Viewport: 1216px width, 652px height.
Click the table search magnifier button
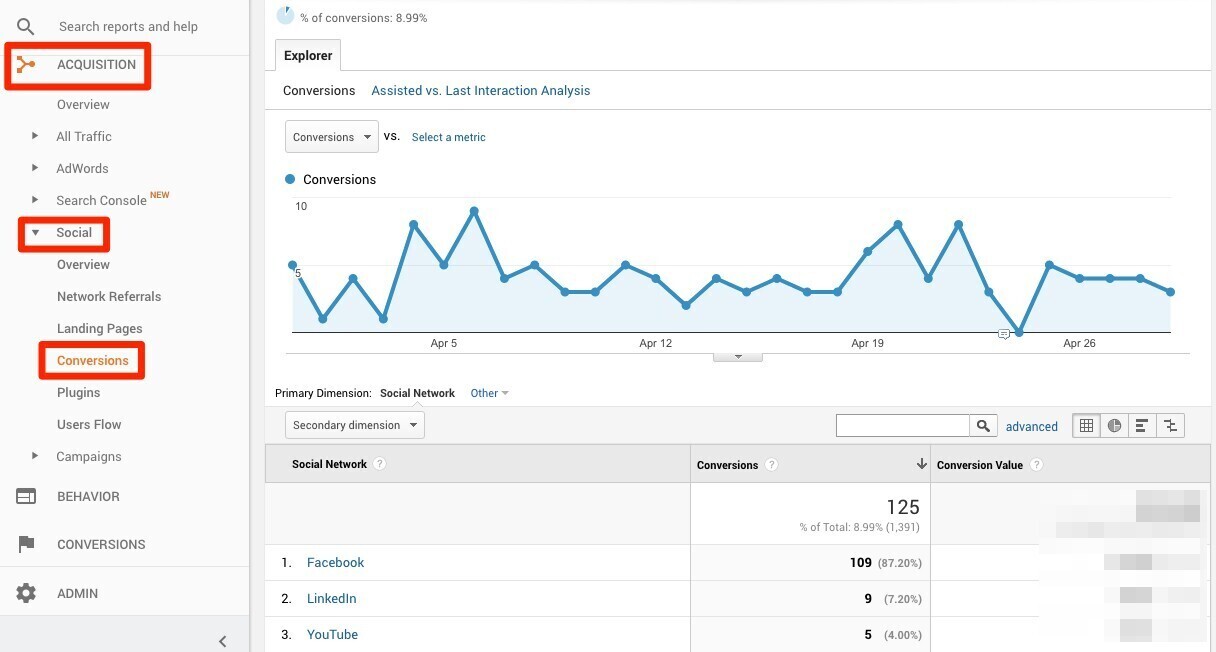[x=984, y=426]
